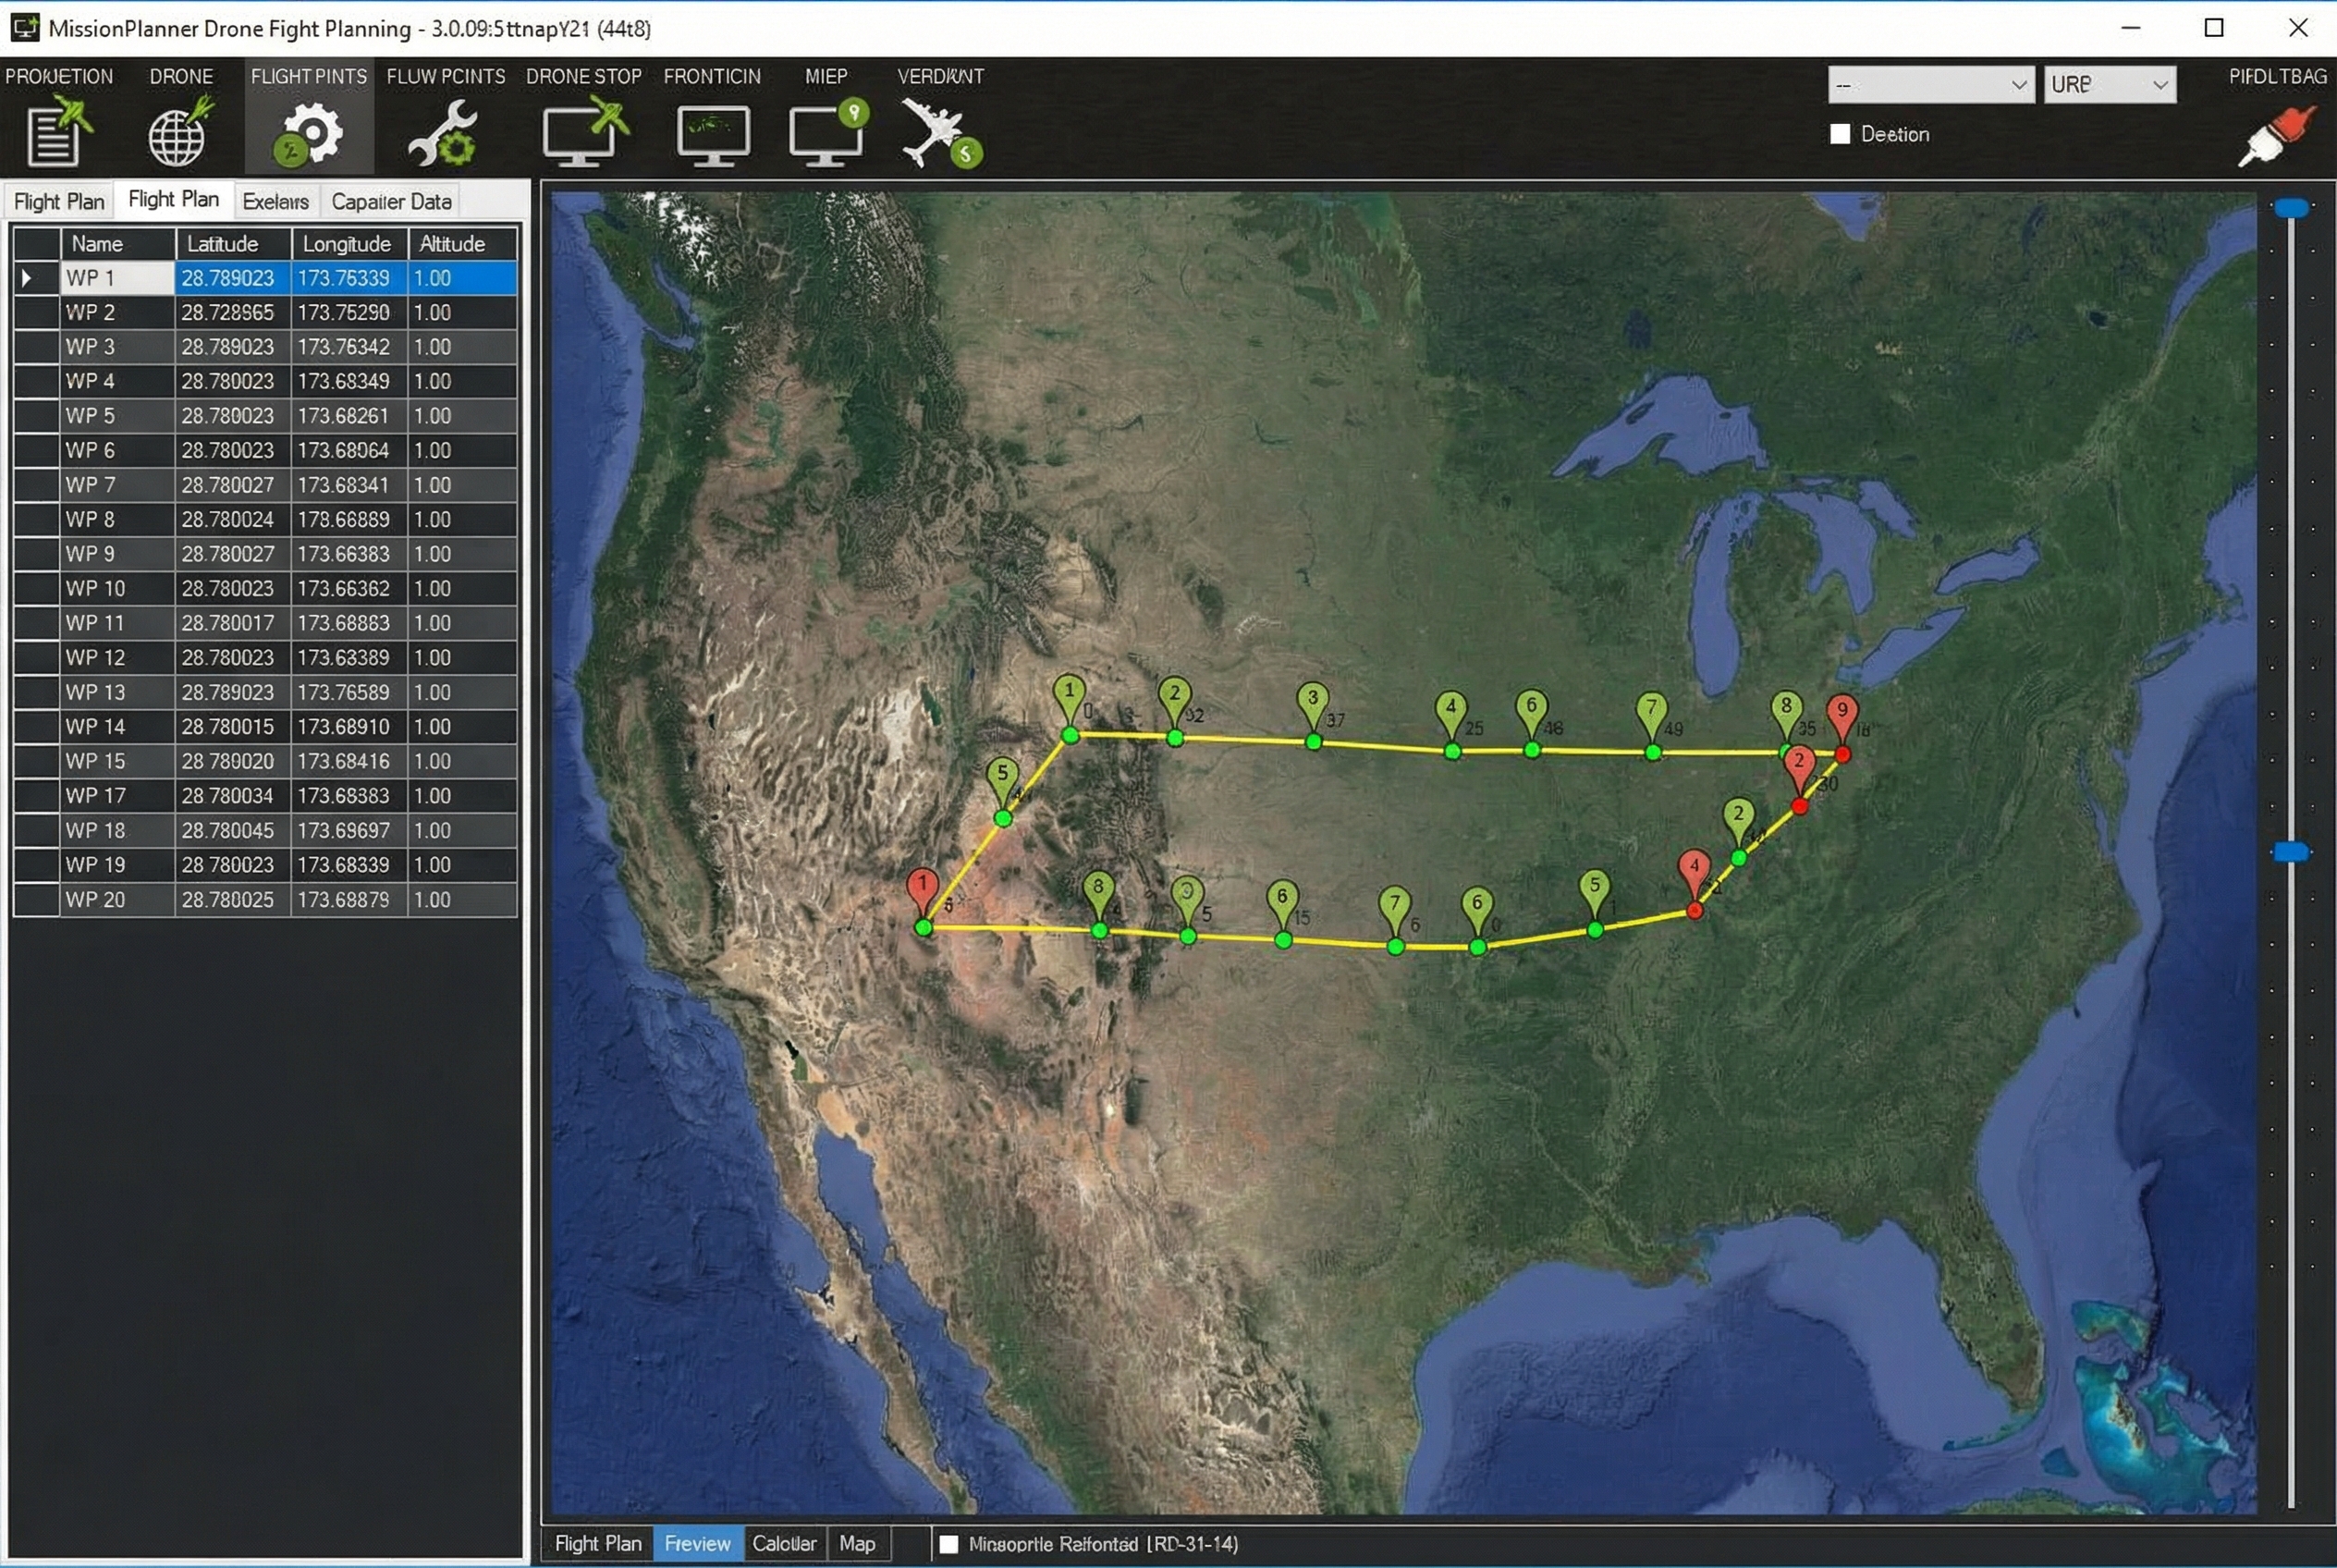This screenshot has height=1568, width=2337.
Task: Click the map zoom slider middle handle
Action: [2290, 852]
